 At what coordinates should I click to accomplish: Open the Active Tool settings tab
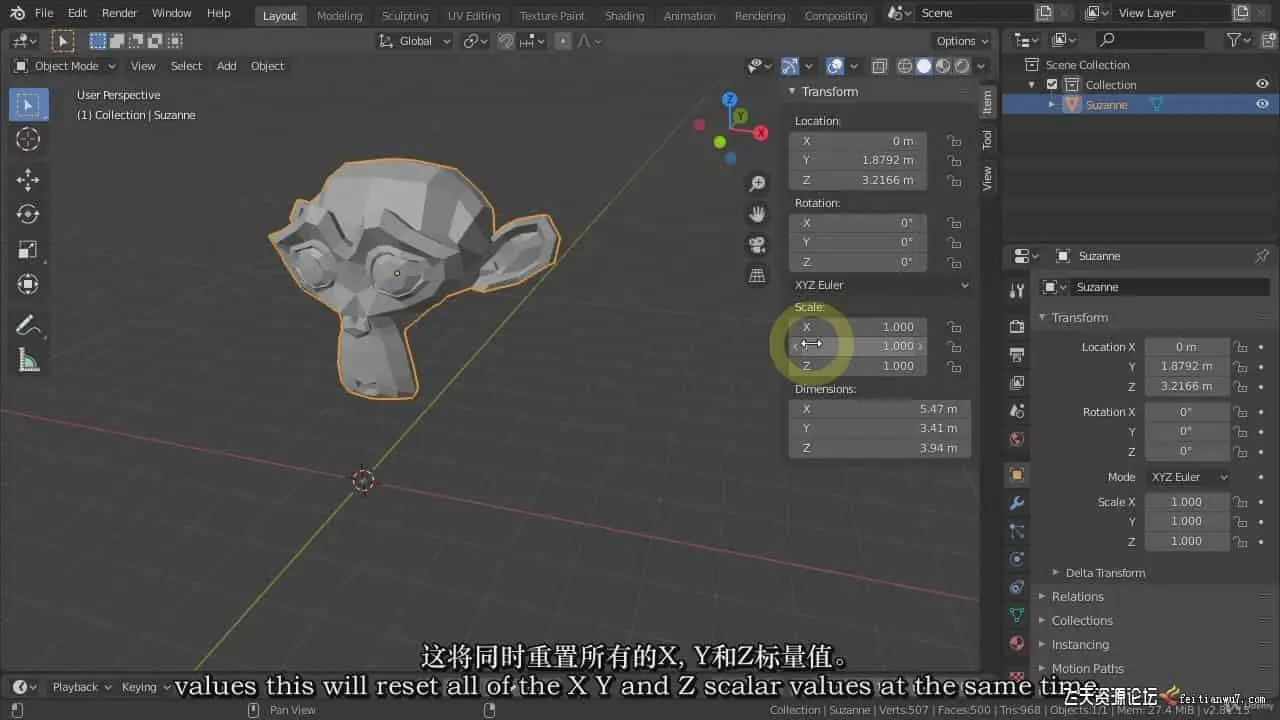[x=1017, y=290]
